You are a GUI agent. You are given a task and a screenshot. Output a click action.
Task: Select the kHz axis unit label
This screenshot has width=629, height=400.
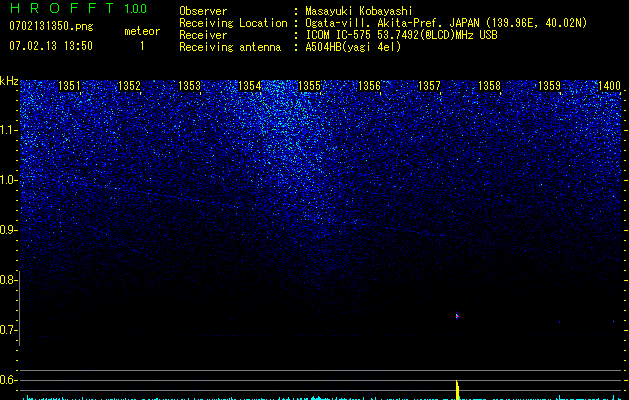tap(9, 81)
